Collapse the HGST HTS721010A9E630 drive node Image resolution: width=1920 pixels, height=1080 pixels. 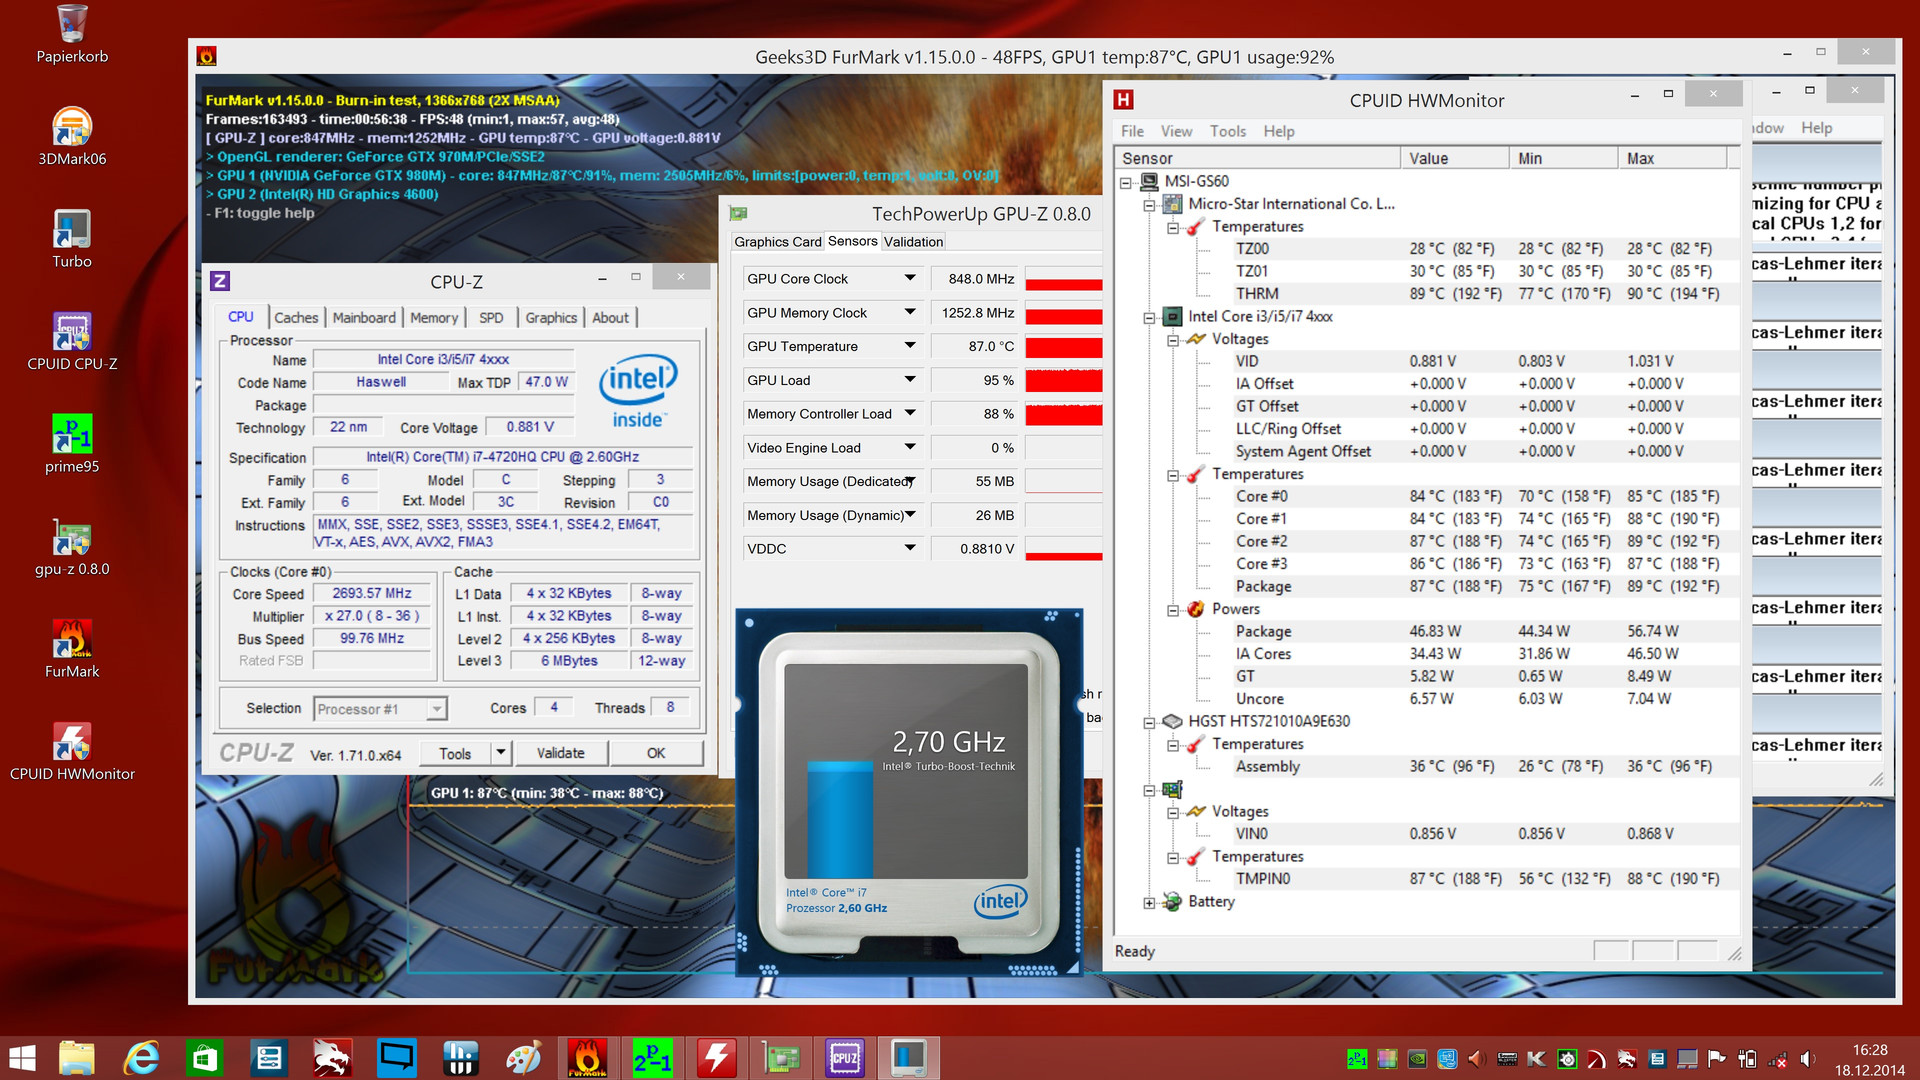pos(1150,722)
